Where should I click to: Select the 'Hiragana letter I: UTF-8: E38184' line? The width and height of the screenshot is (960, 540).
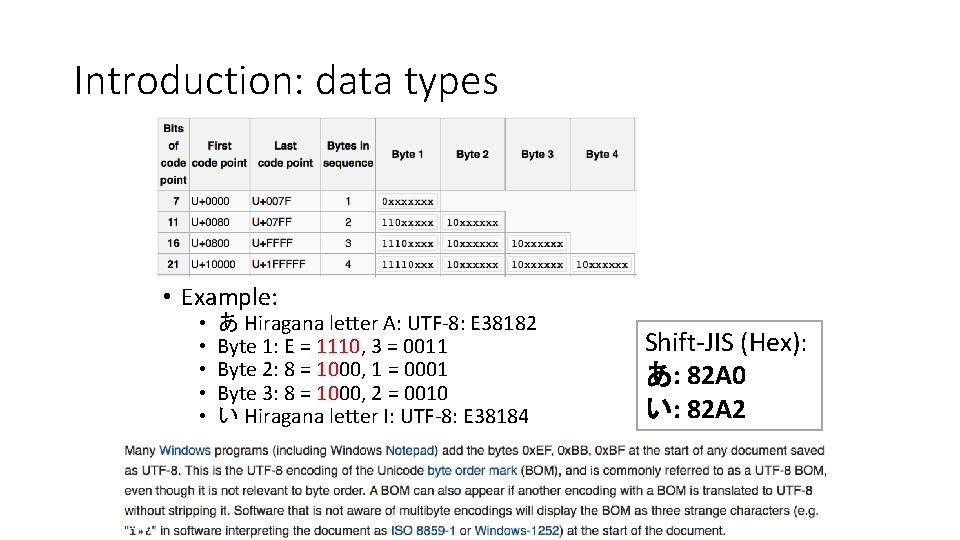click(x=373, y=416)
